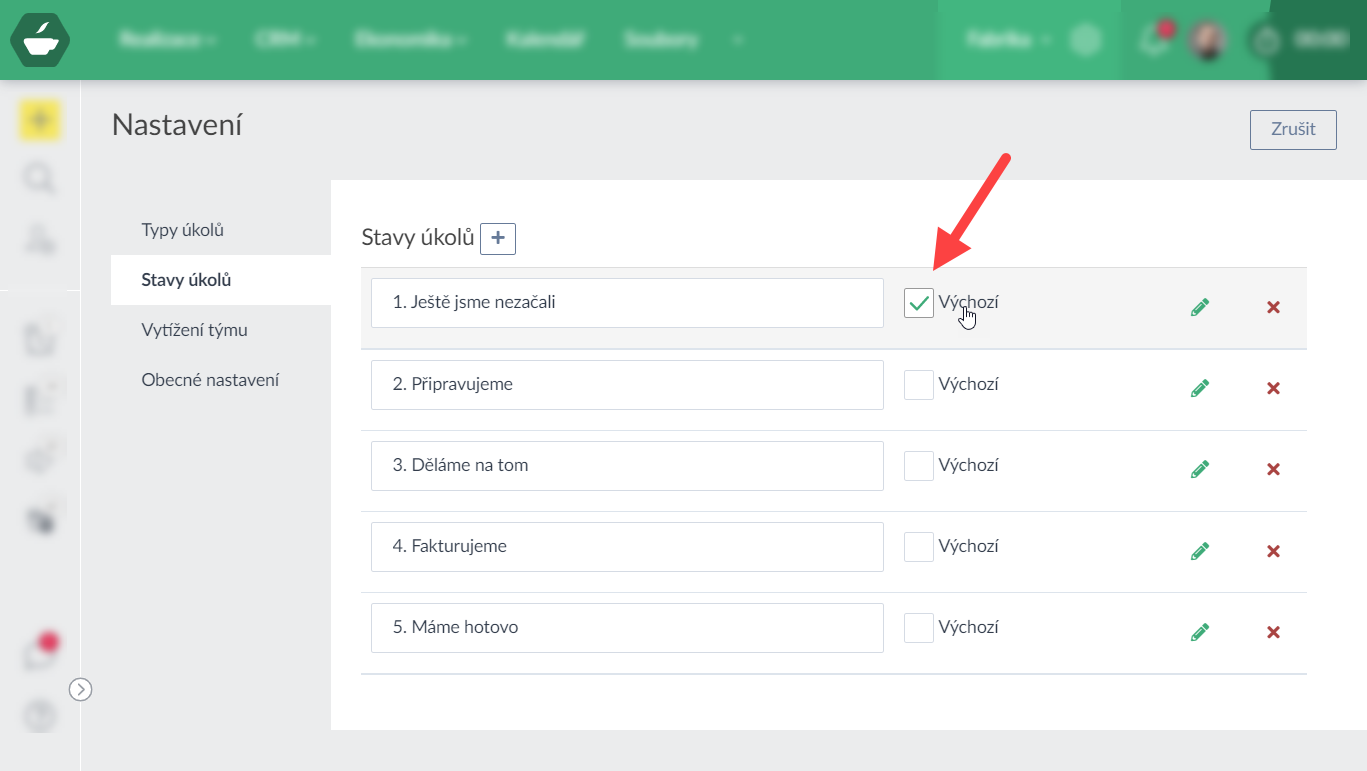This screenshot has width=1367, height=771.
Task: Edit the "Ještě jsme nezačali" status with pencil
Action: point(1200,307)
